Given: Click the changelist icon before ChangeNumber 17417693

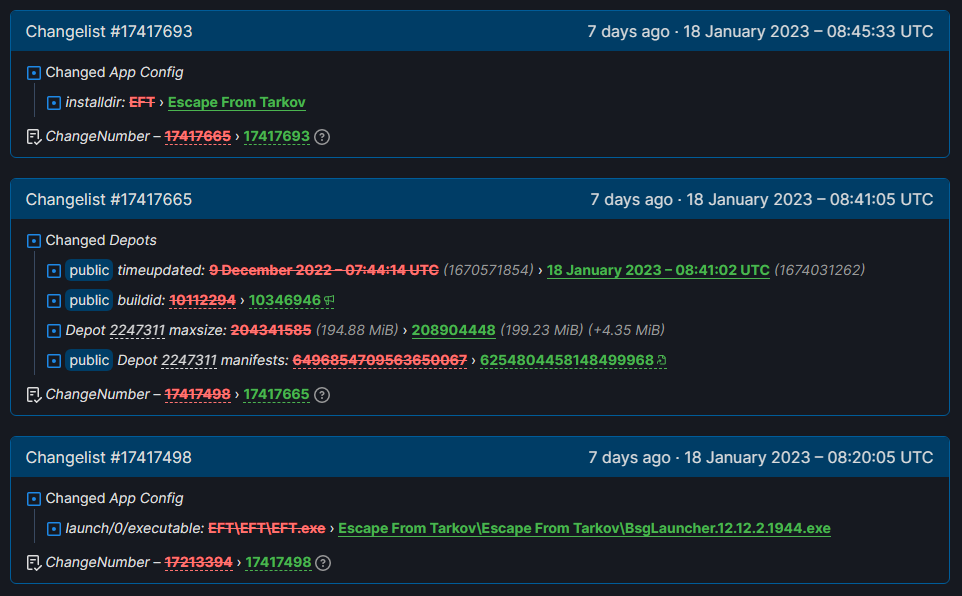Looking at the screenshot, I should pyautogui.click(x=34, y=137).
